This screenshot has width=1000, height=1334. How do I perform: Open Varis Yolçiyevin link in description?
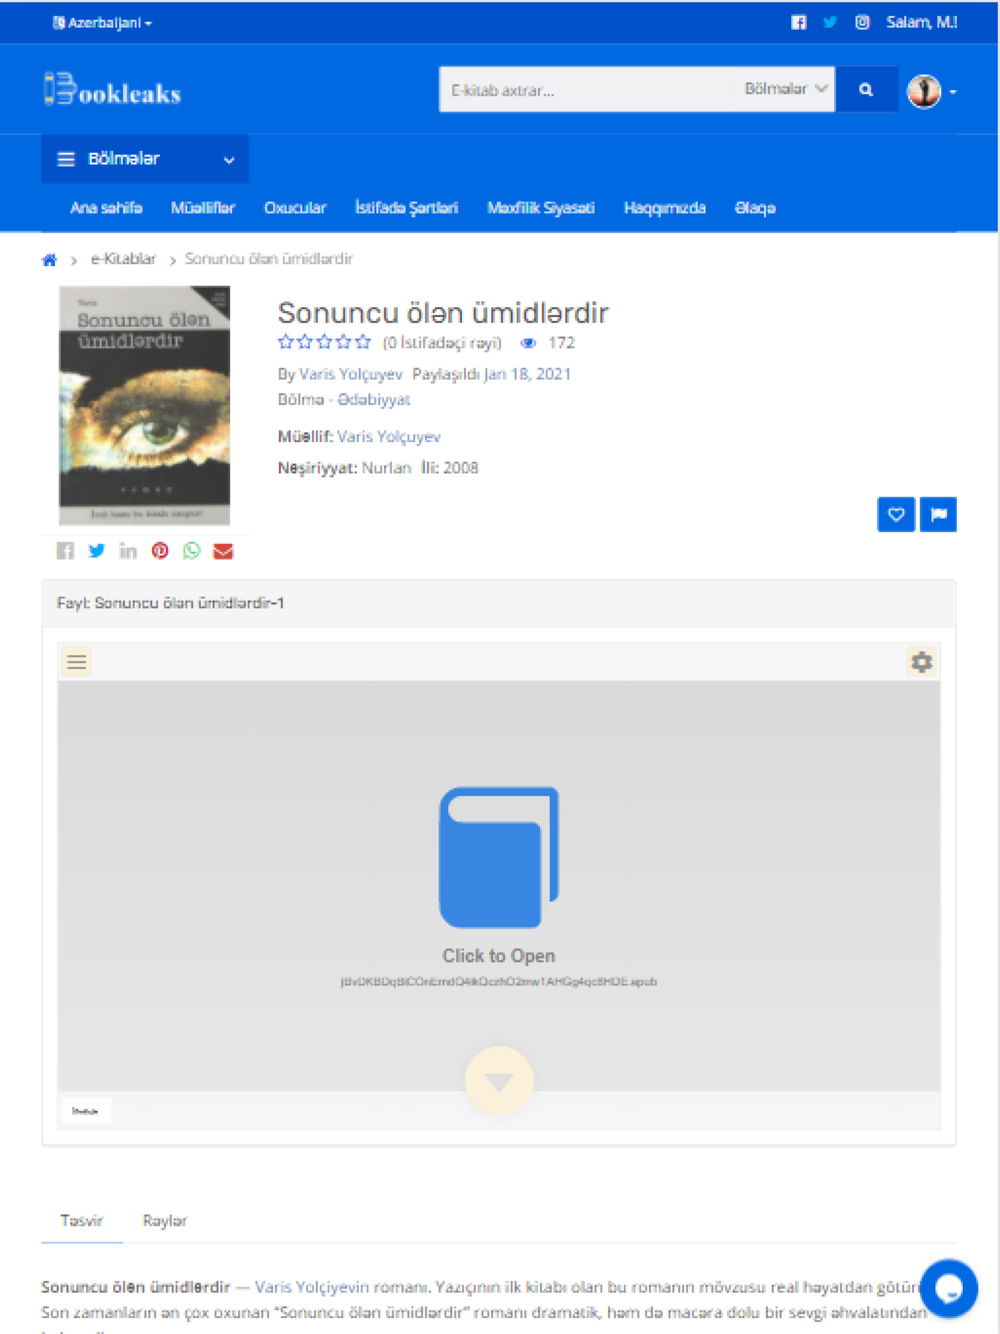point(312,1287)
